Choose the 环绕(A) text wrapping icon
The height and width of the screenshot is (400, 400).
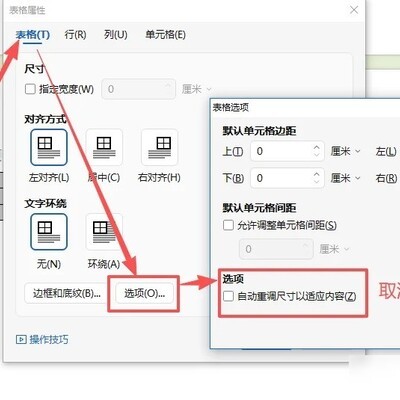pos(104,232)
